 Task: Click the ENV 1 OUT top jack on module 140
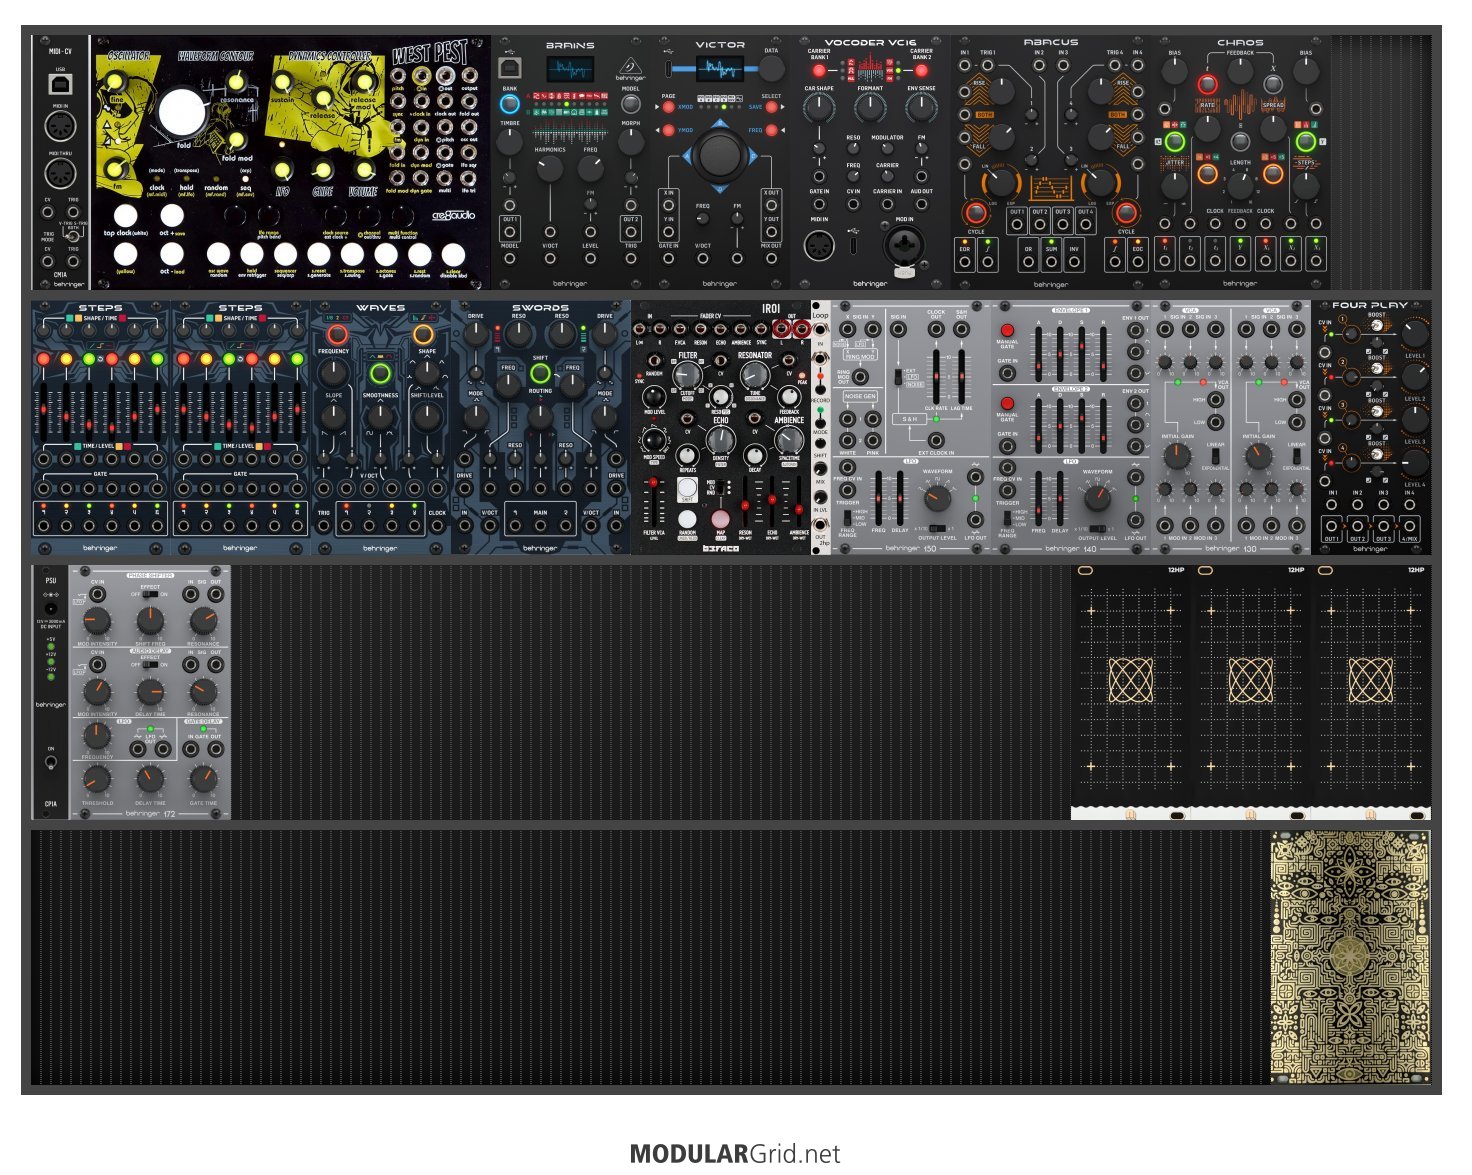[1135, 331]
